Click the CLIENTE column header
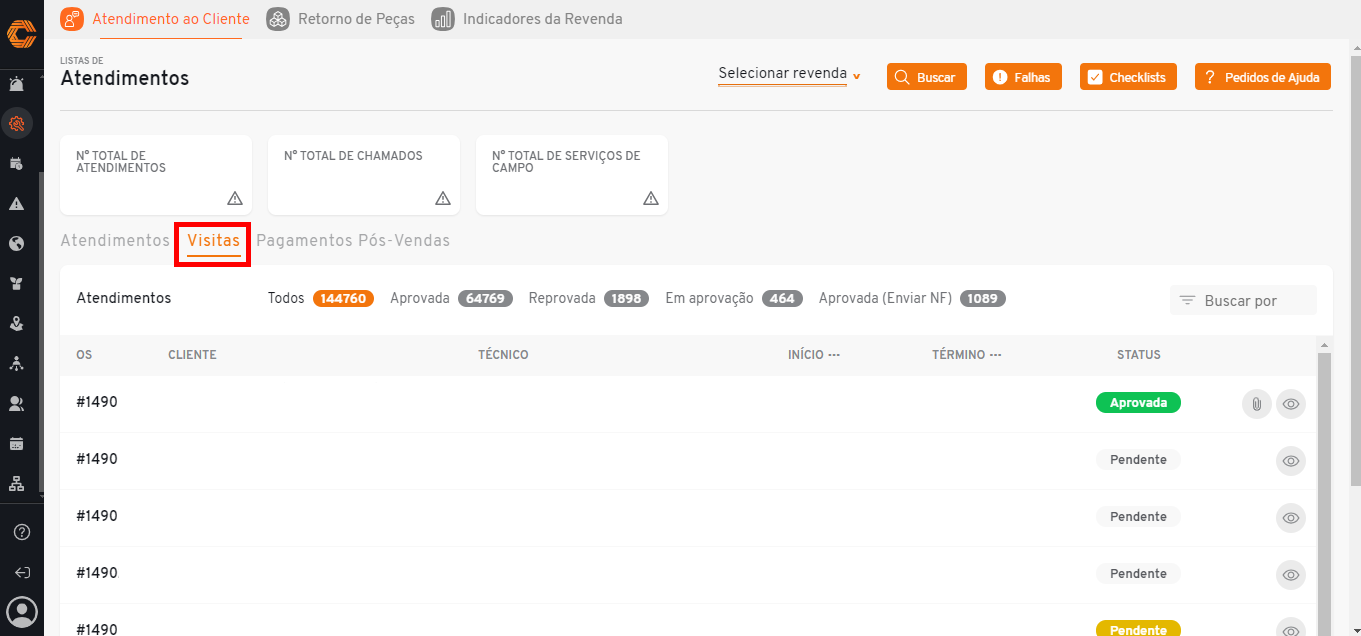This screenshot has width=1361, height=636. coord(192,355)
